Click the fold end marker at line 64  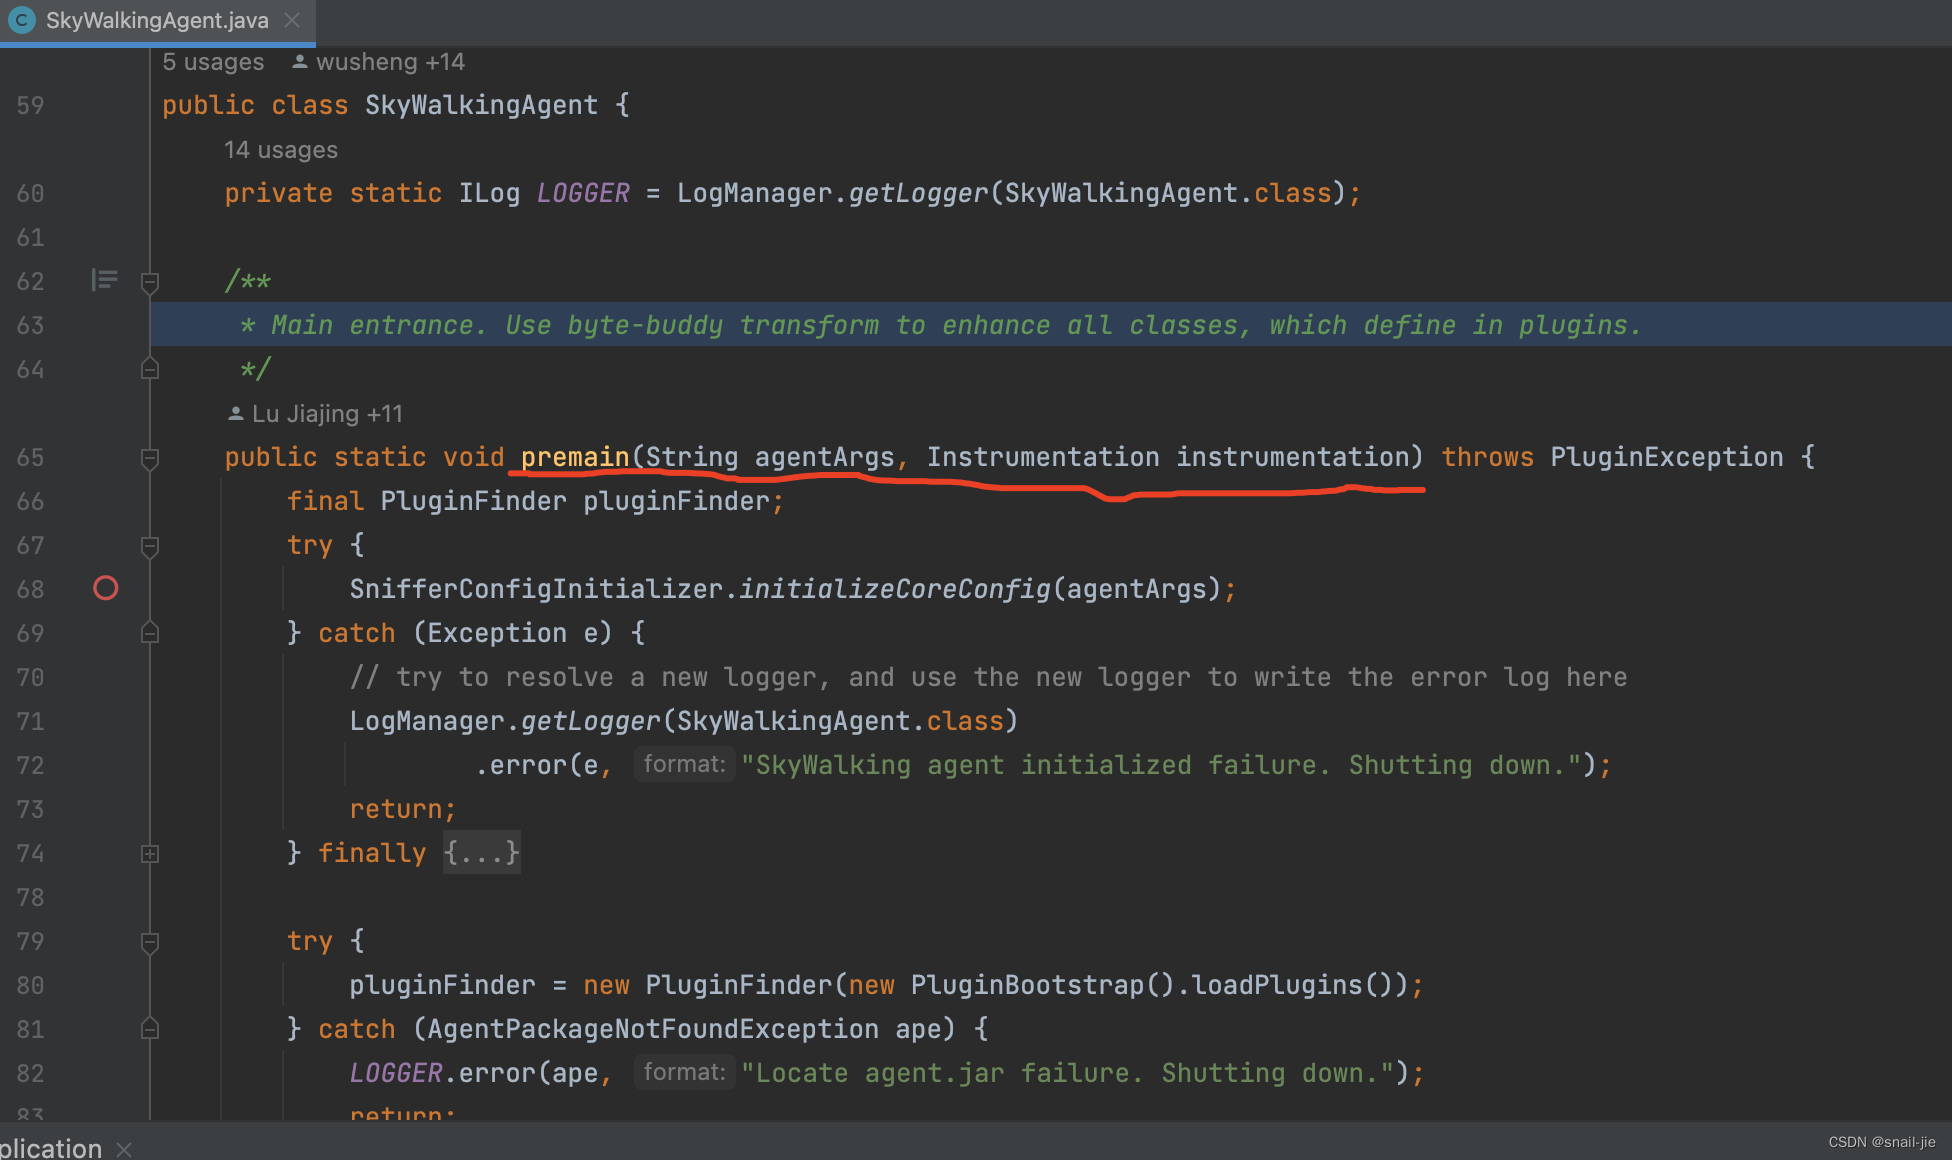coord(150,369)
